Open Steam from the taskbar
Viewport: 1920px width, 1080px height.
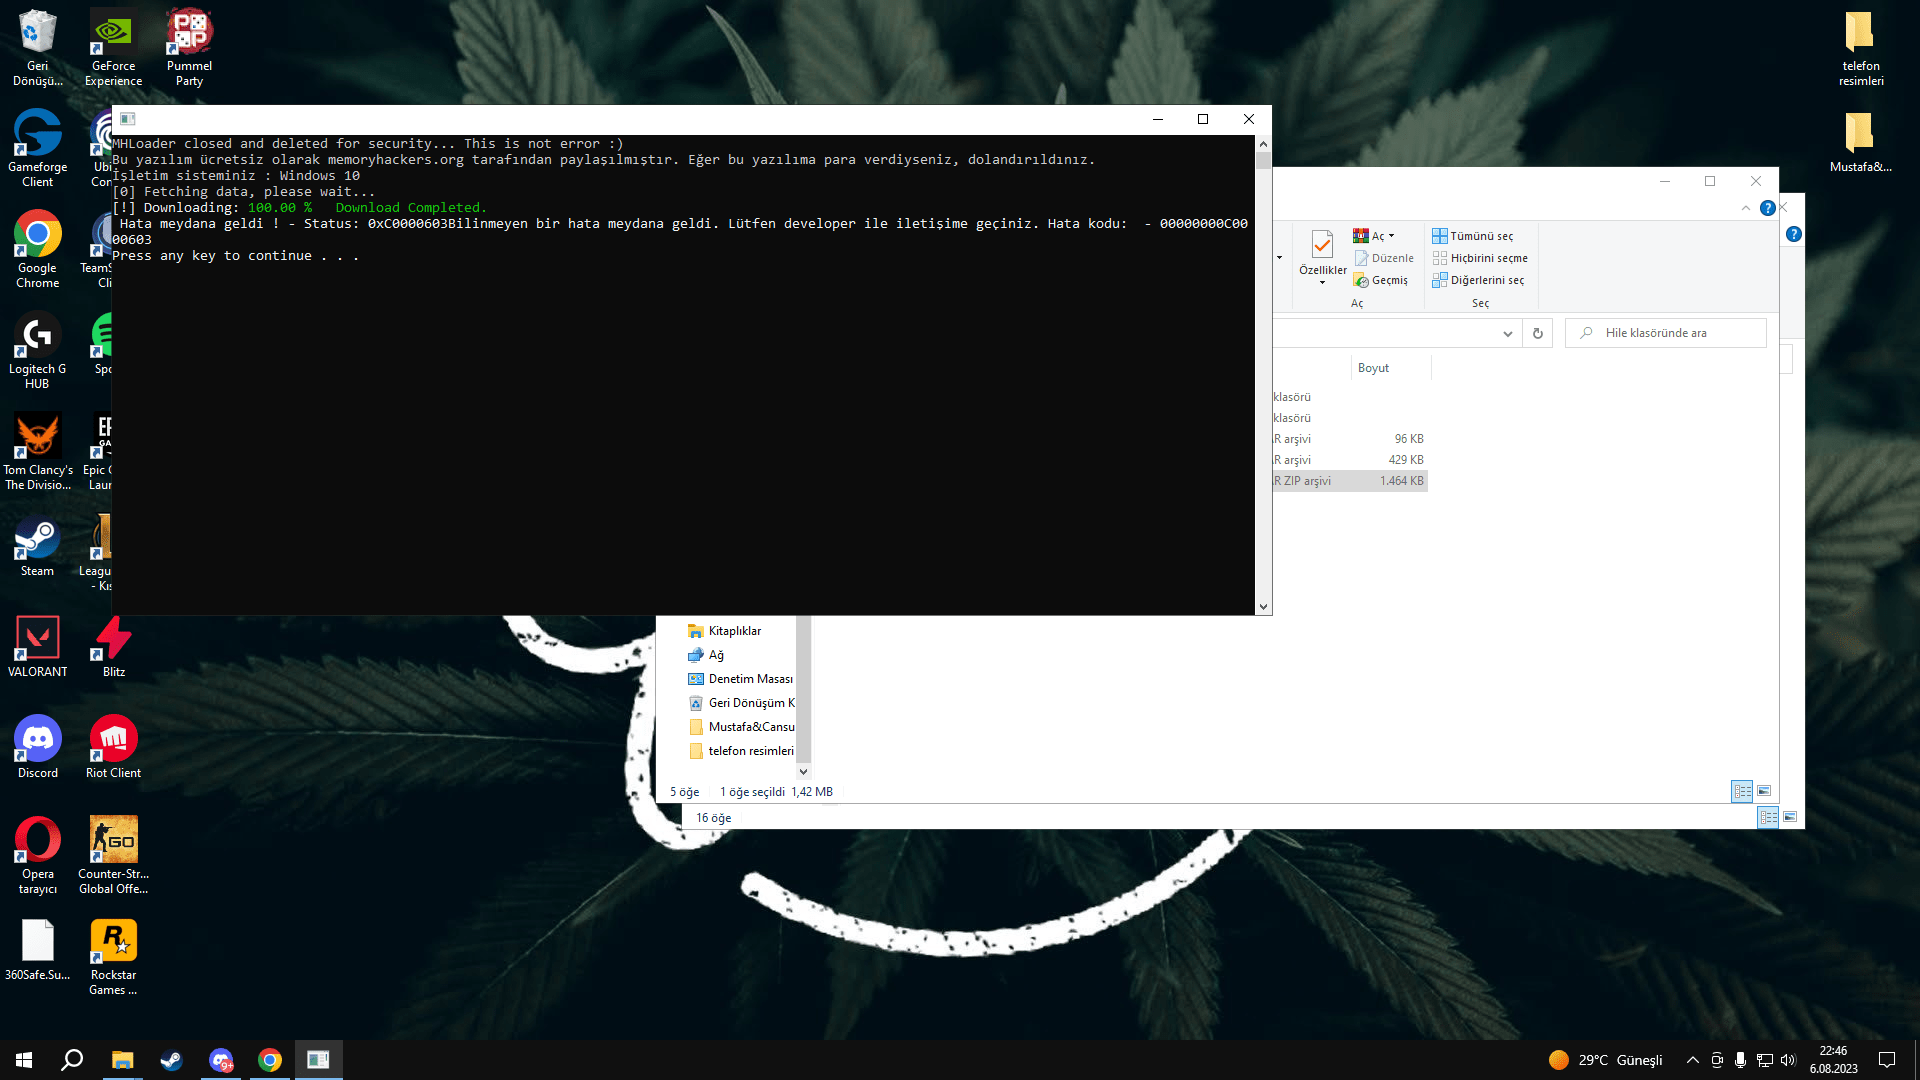coord(171,1060)
